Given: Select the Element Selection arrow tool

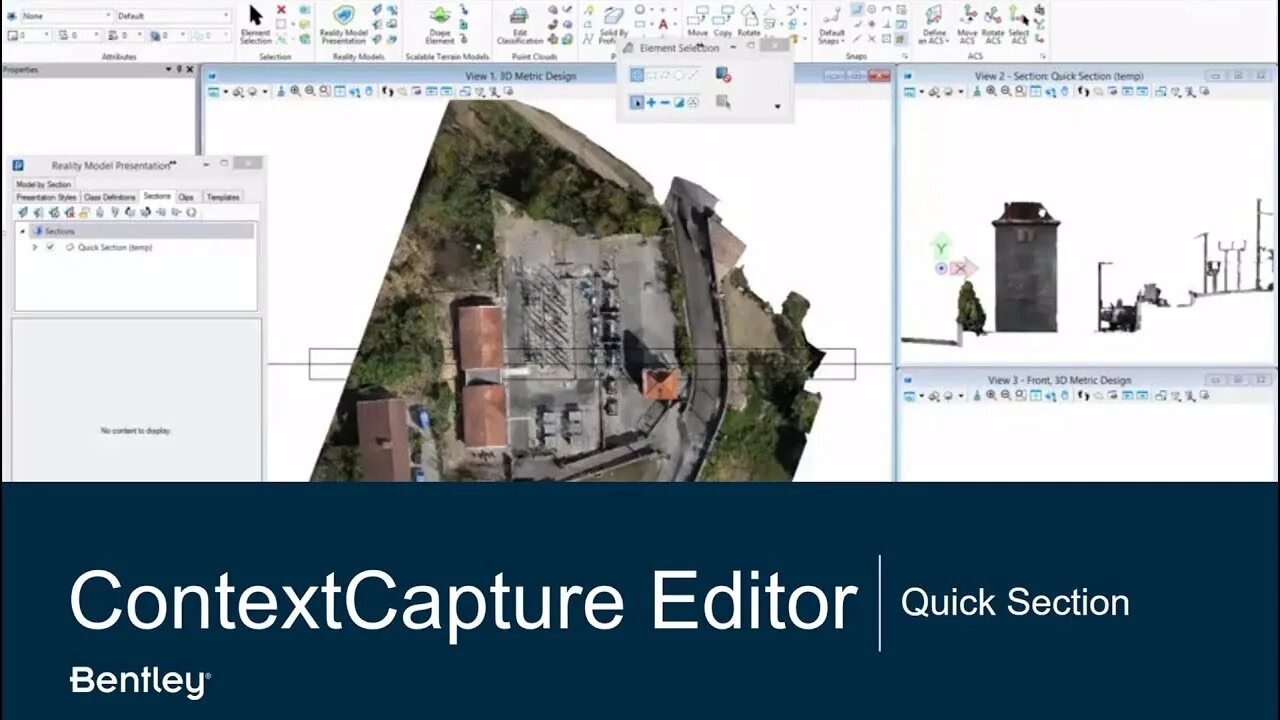Looking at the screenshot, I should 256,24.
